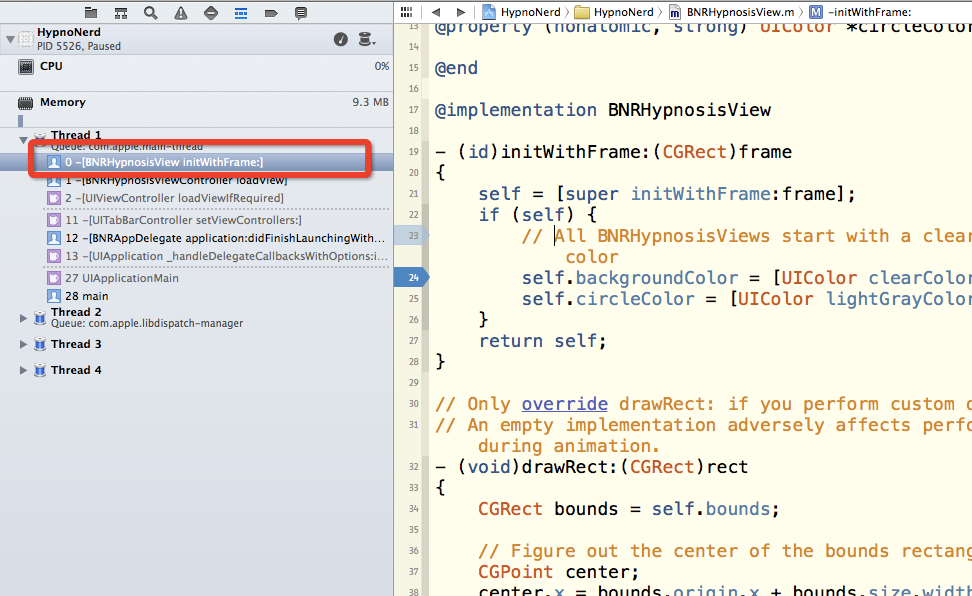
Task: Open the Test navigator diamond icon
Action: point(211,13)
